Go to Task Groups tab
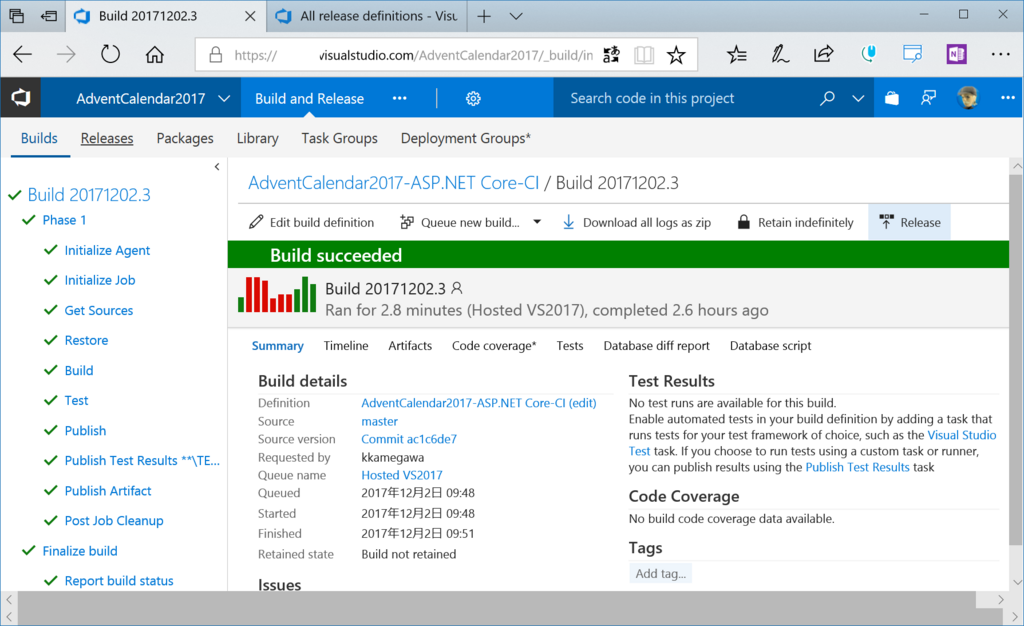 340,138
